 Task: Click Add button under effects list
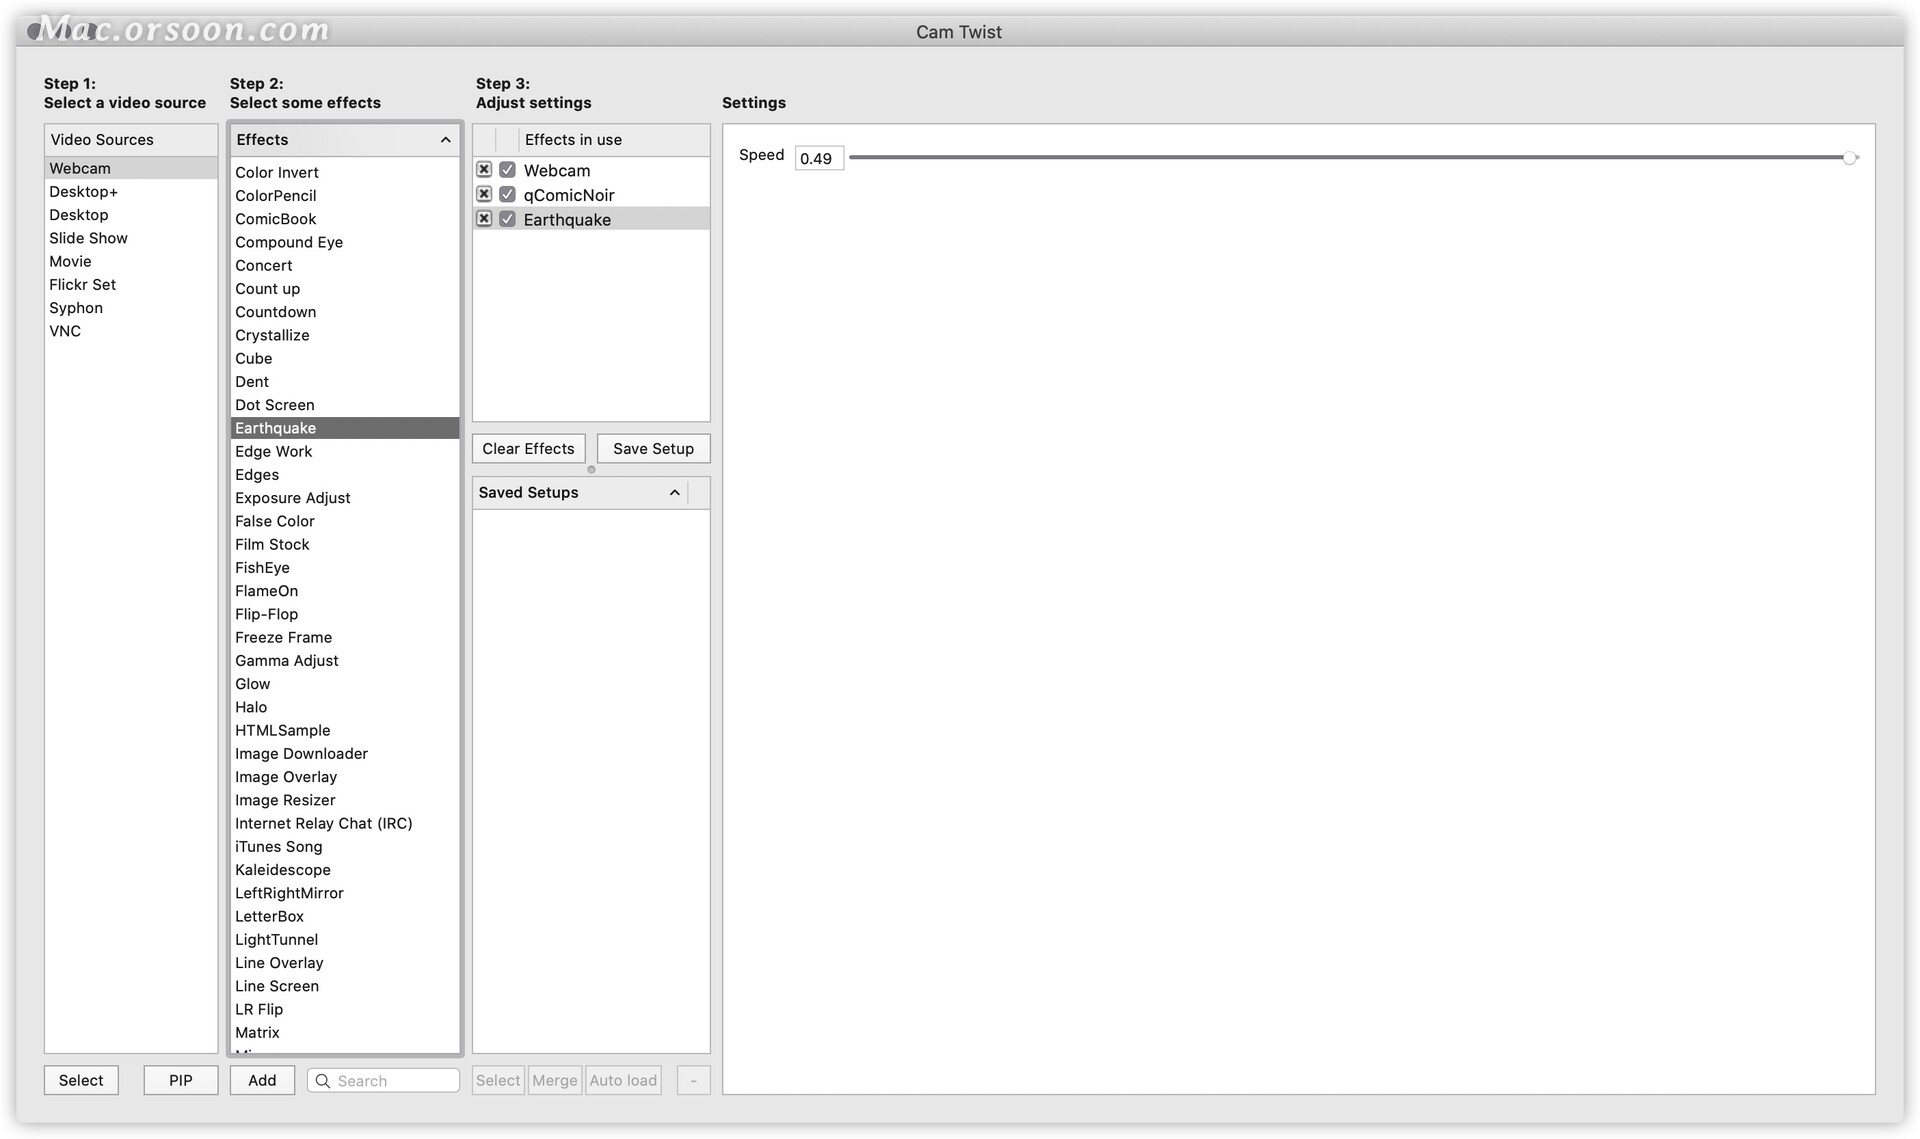coord(262,1081)
